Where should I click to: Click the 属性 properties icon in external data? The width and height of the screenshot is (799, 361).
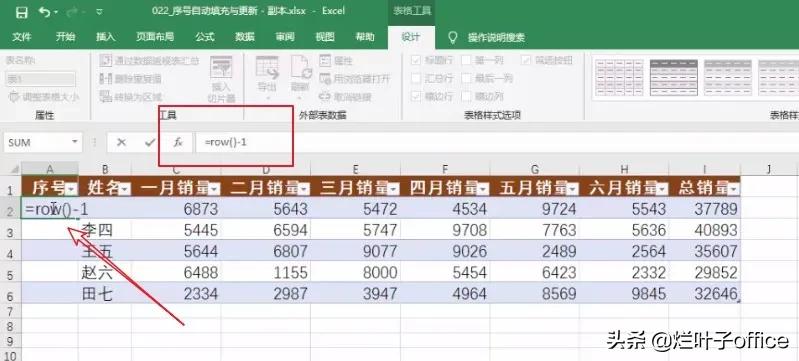tap(325, 61)
